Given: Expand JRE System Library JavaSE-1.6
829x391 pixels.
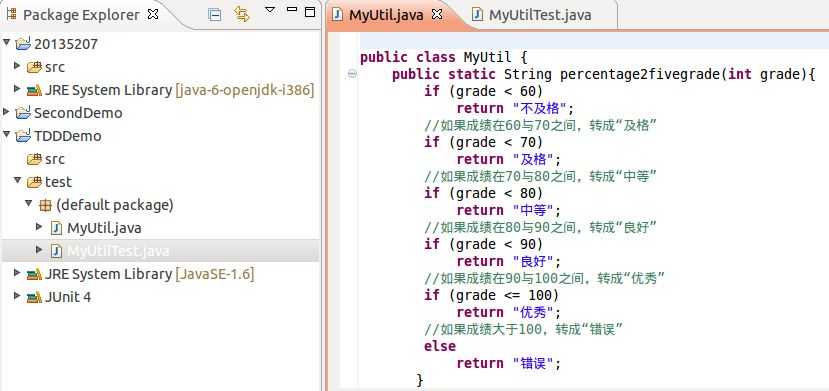Looking at the screenshot, I should [x=17, y=273].
